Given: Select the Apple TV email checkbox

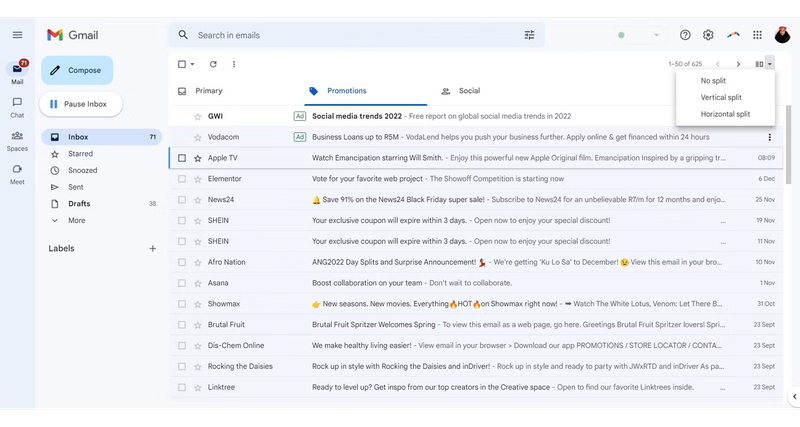Looking at the screenshot, I should tap(182, 158).
